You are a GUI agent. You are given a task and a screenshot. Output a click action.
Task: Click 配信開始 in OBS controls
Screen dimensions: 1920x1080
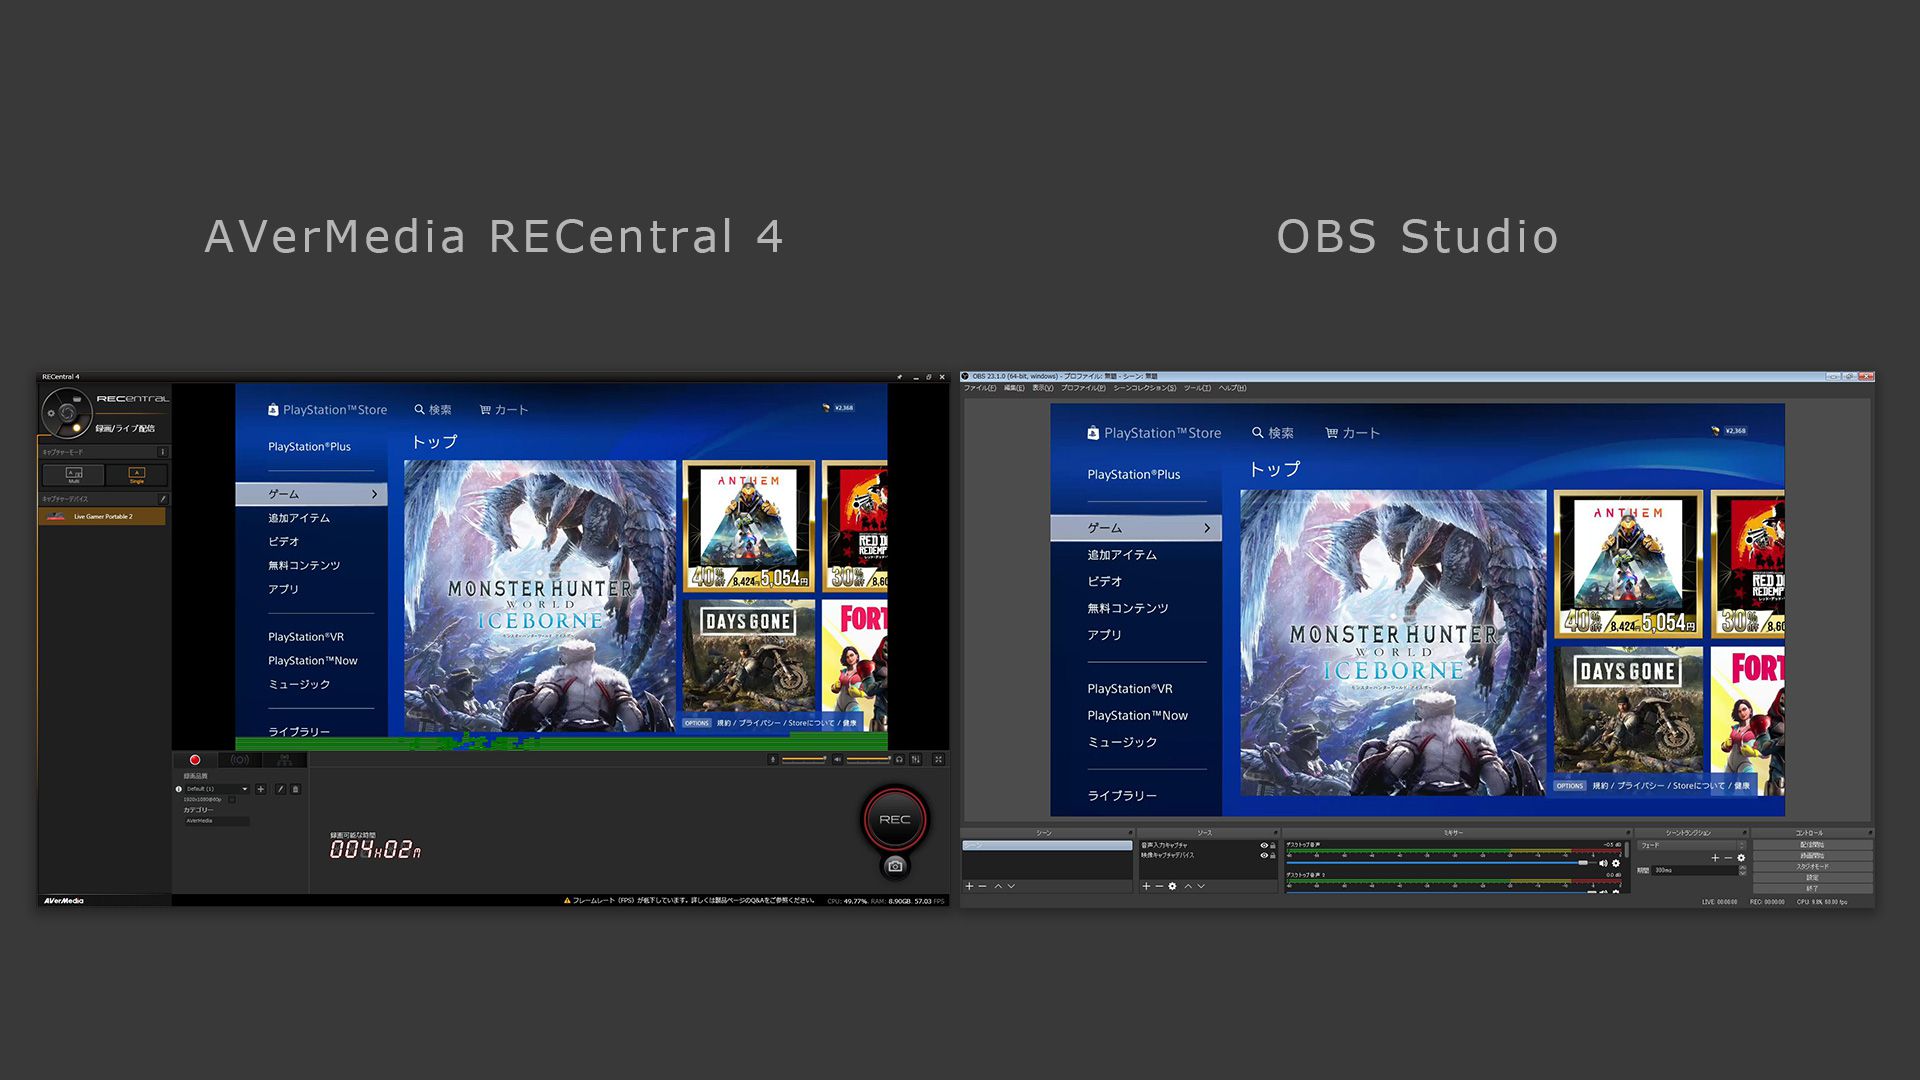coord(1812,845)
